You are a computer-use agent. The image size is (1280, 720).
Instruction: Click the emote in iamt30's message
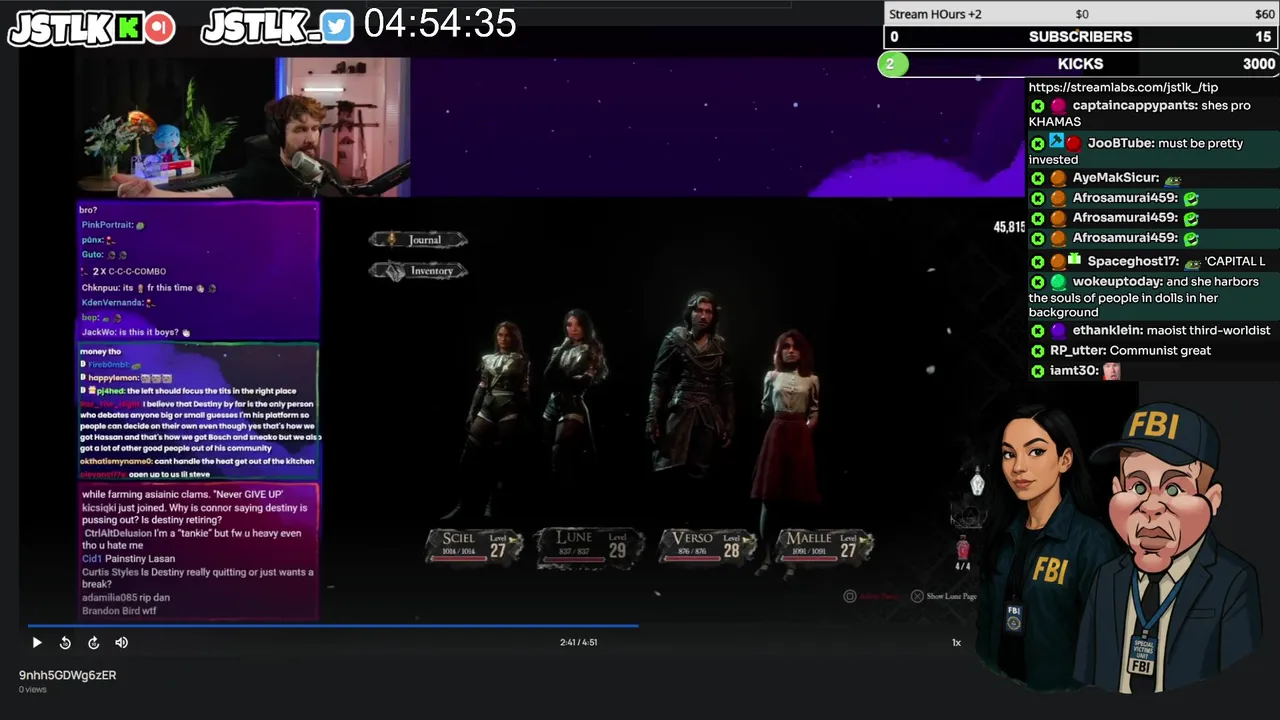(x=1111, y=371)
